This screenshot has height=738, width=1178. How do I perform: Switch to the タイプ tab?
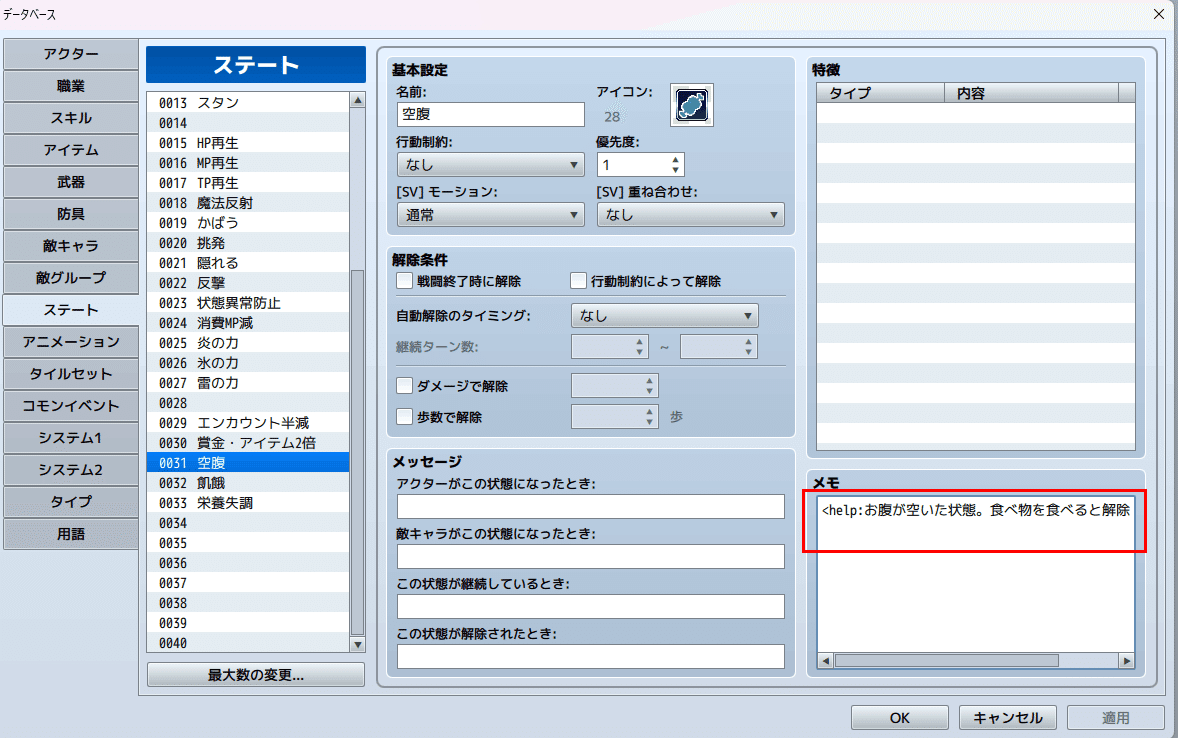71,501
